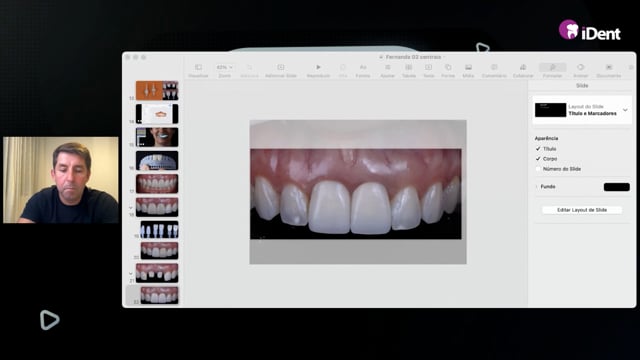The image size is (640, 360).
Task: Open the black Fundo color swatch
Action: click(x=616, y=187)
